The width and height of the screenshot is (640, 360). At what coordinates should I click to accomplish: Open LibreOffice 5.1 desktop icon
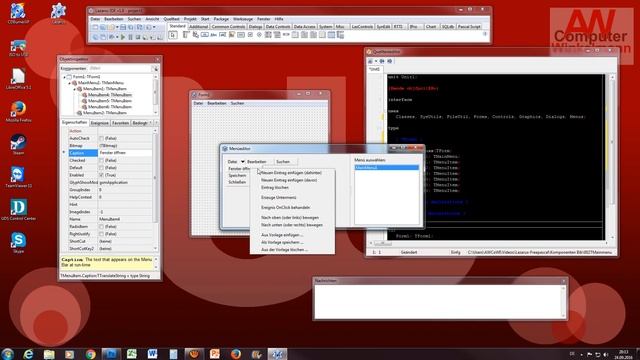pos(18,79)
